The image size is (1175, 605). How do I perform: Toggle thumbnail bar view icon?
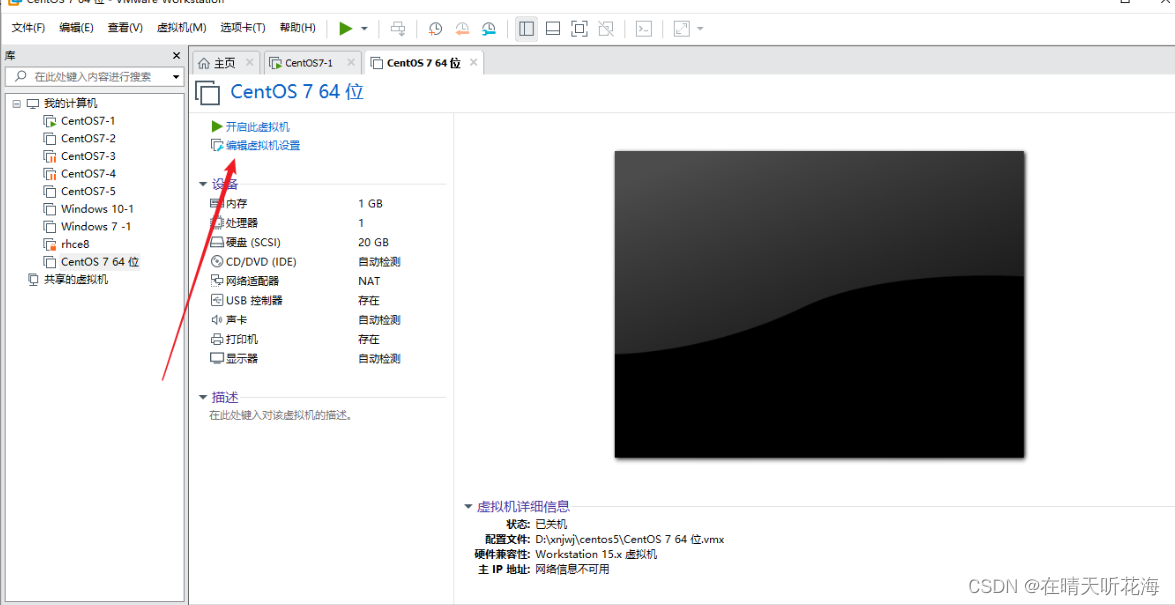(x=553, y=28)
